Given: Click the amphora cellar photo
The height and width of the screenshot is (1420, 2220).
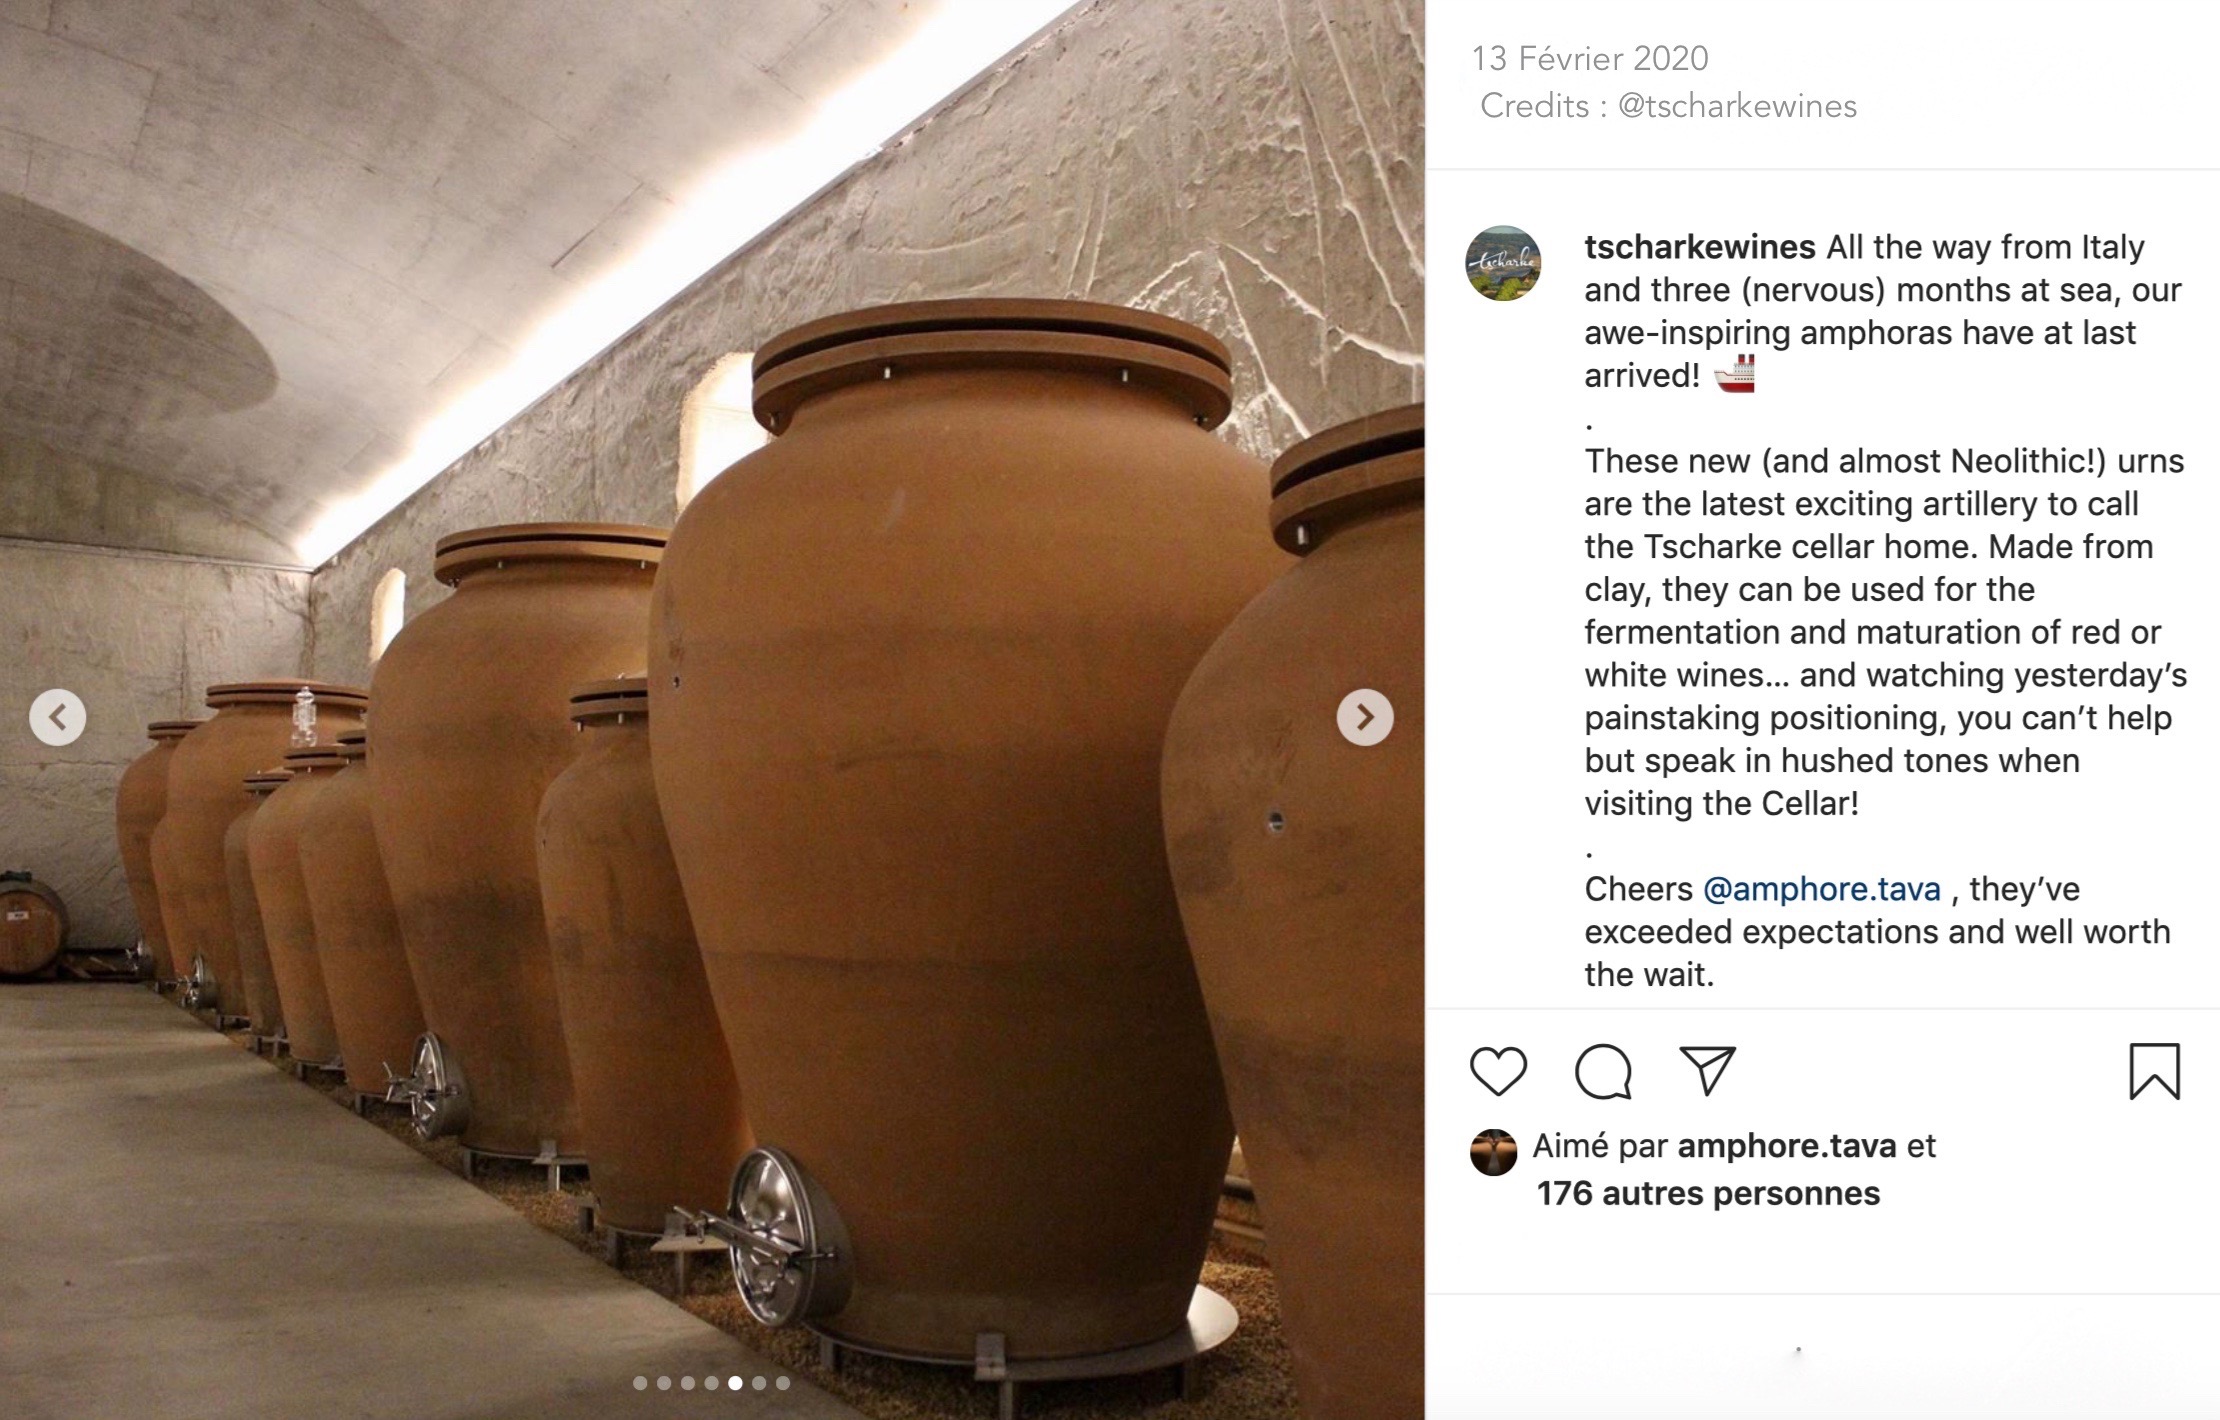Looking at the screenshot, I should (712, 710).
